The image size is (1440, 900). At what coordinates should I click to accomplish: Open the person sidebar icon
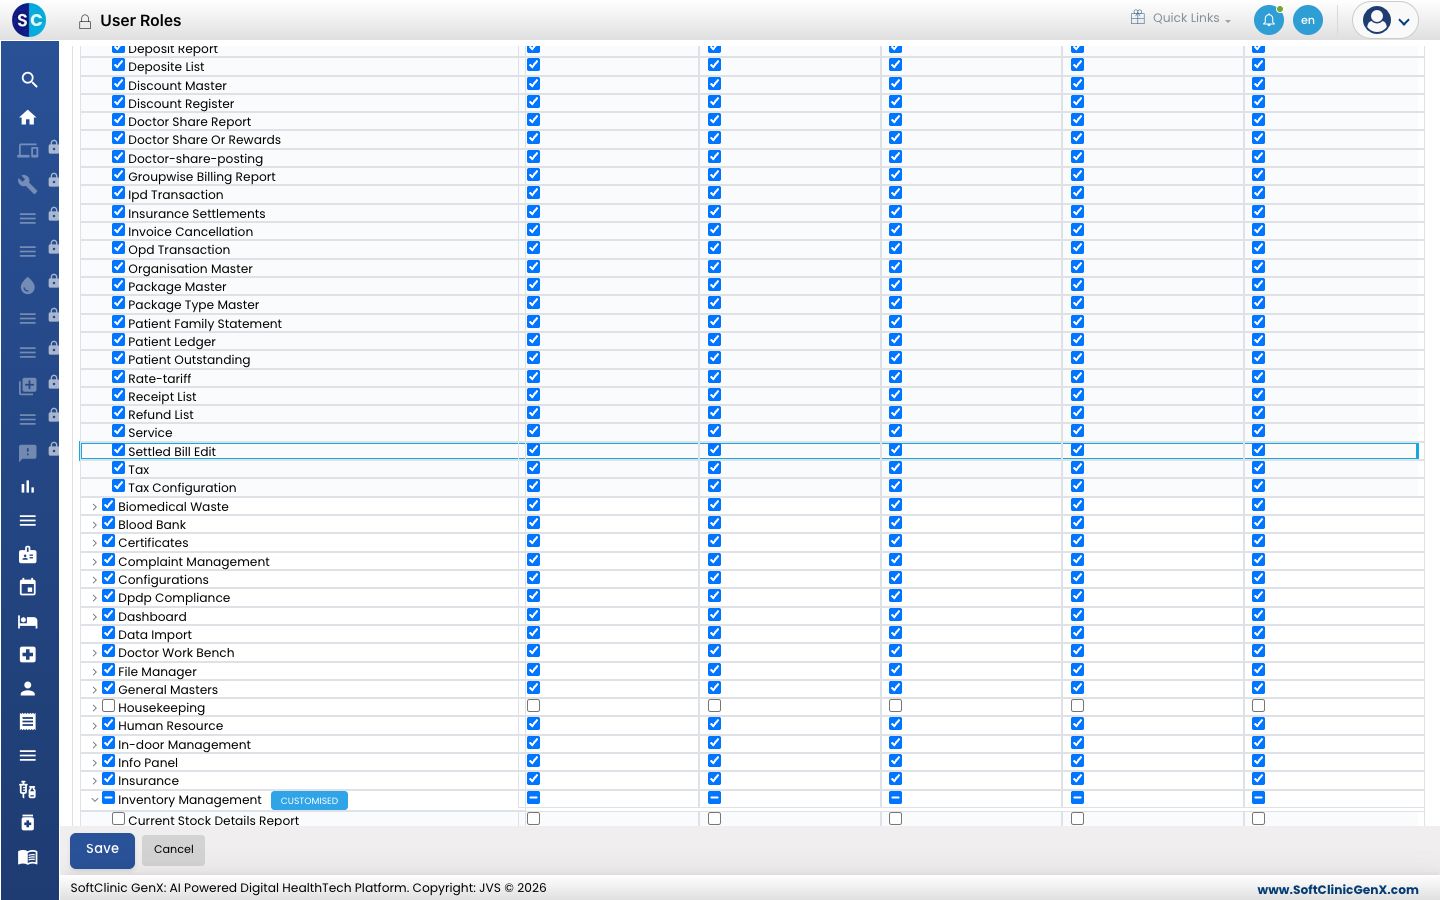pos(28,688)
